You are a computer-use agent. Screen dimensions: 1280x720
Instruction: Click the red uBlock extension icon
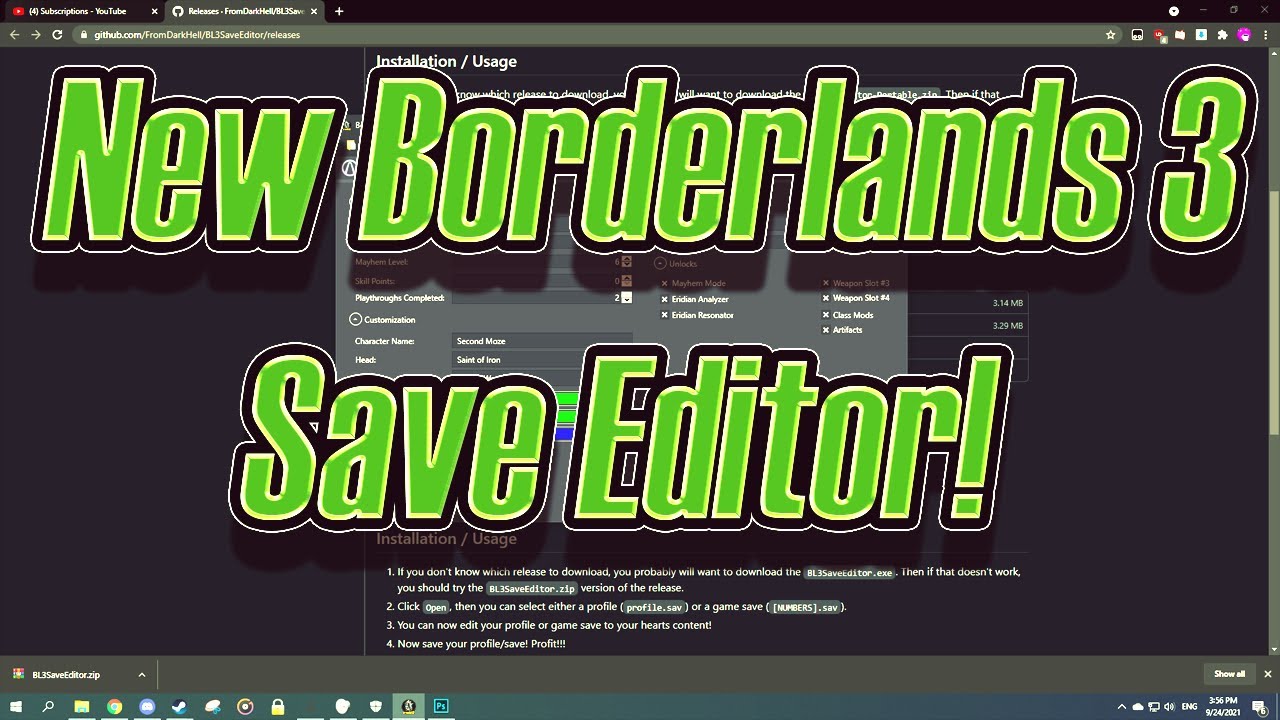tap(1159, 34)
